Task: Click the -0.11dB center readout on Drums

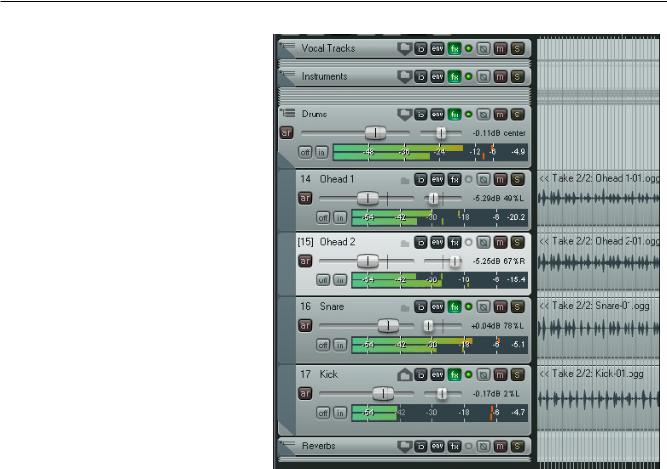Action: click(x=499, y=133)
